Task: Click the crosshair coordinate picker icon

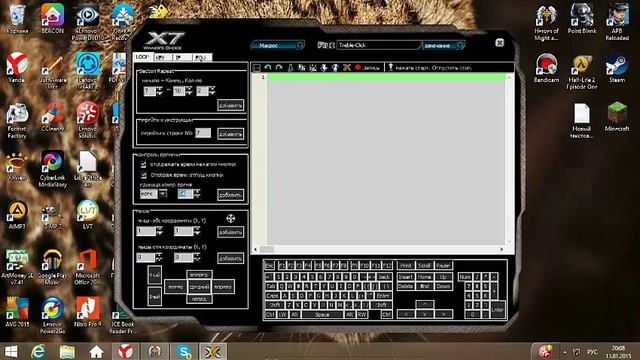Action: pyautogui.click(x=231, y=219)
